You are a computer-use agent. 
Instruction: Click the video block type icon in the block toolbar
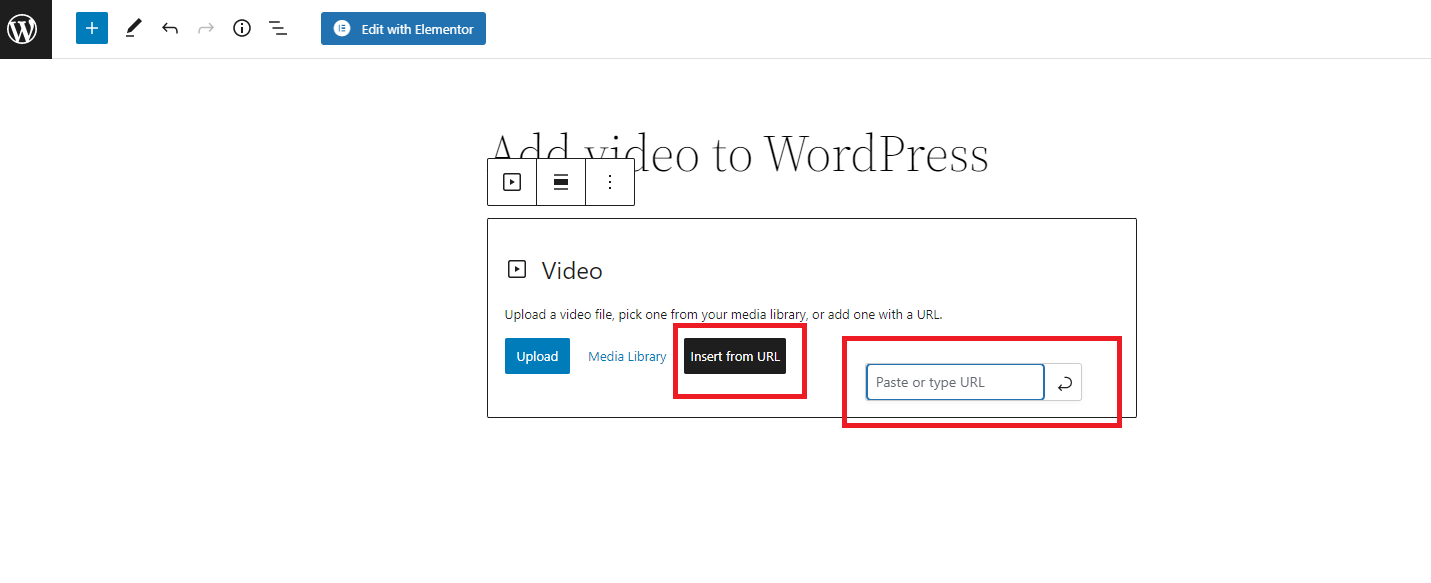[512, 182]
